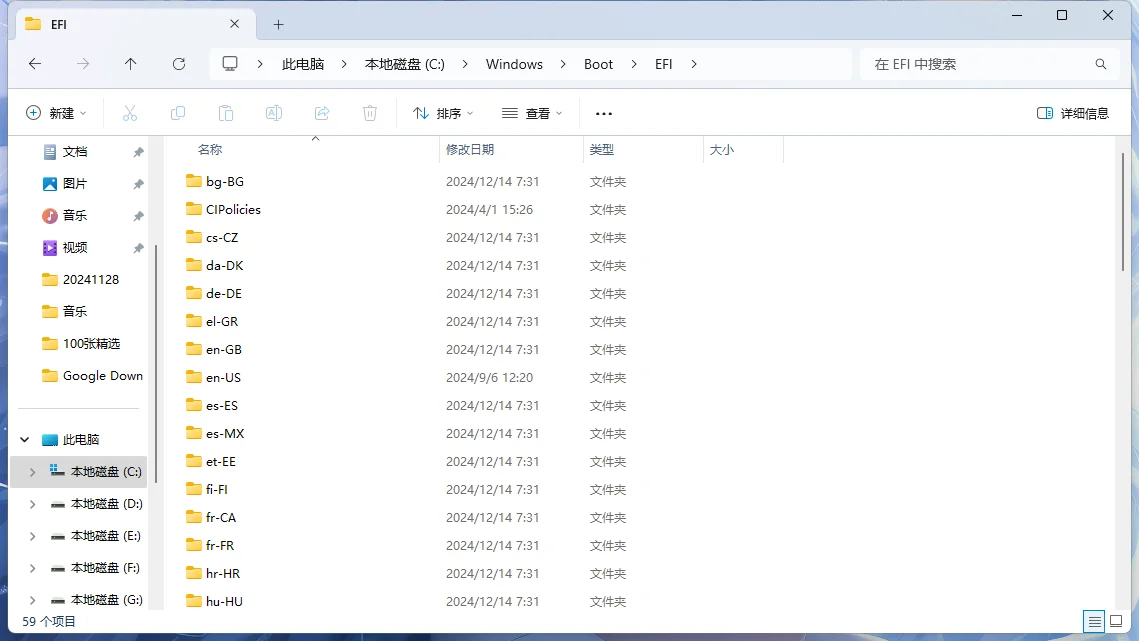The height and width of the screenshot is (641, 1139).
Task: Click the Paste clipboard icon
Action: [x=226, y=113]
